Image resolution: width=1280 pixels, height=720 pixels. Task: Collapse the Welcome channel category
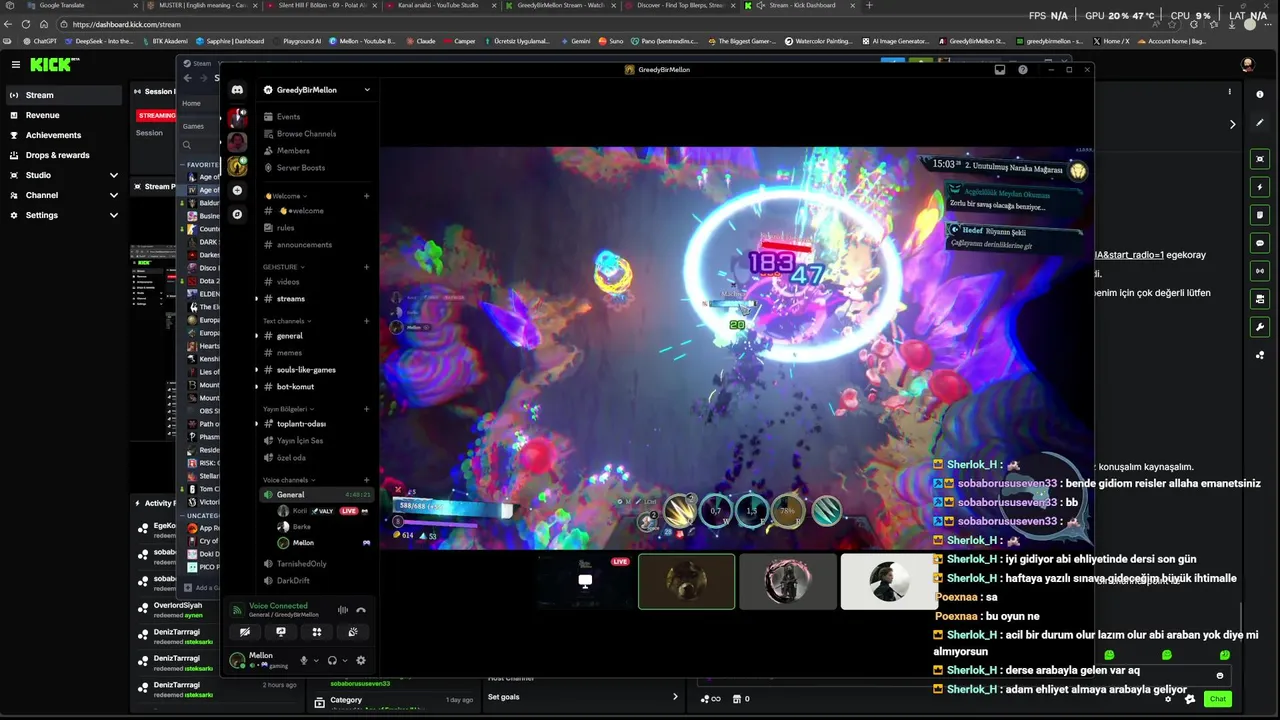[x=285, y=196]
